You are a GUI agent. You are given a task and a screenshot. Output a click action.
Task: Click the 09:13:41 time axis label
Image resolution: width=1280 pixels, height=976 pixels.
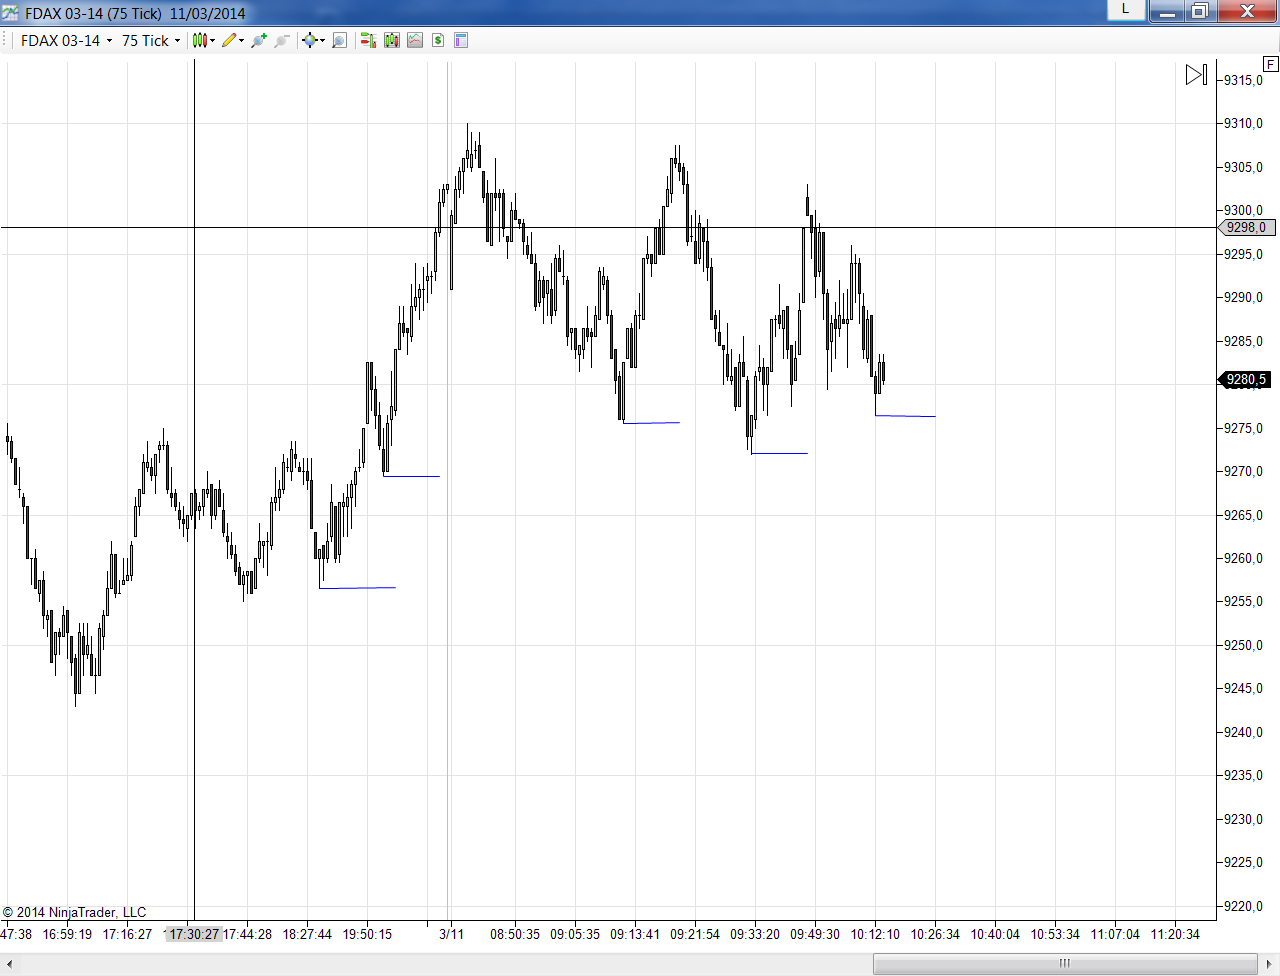point(635,934)
